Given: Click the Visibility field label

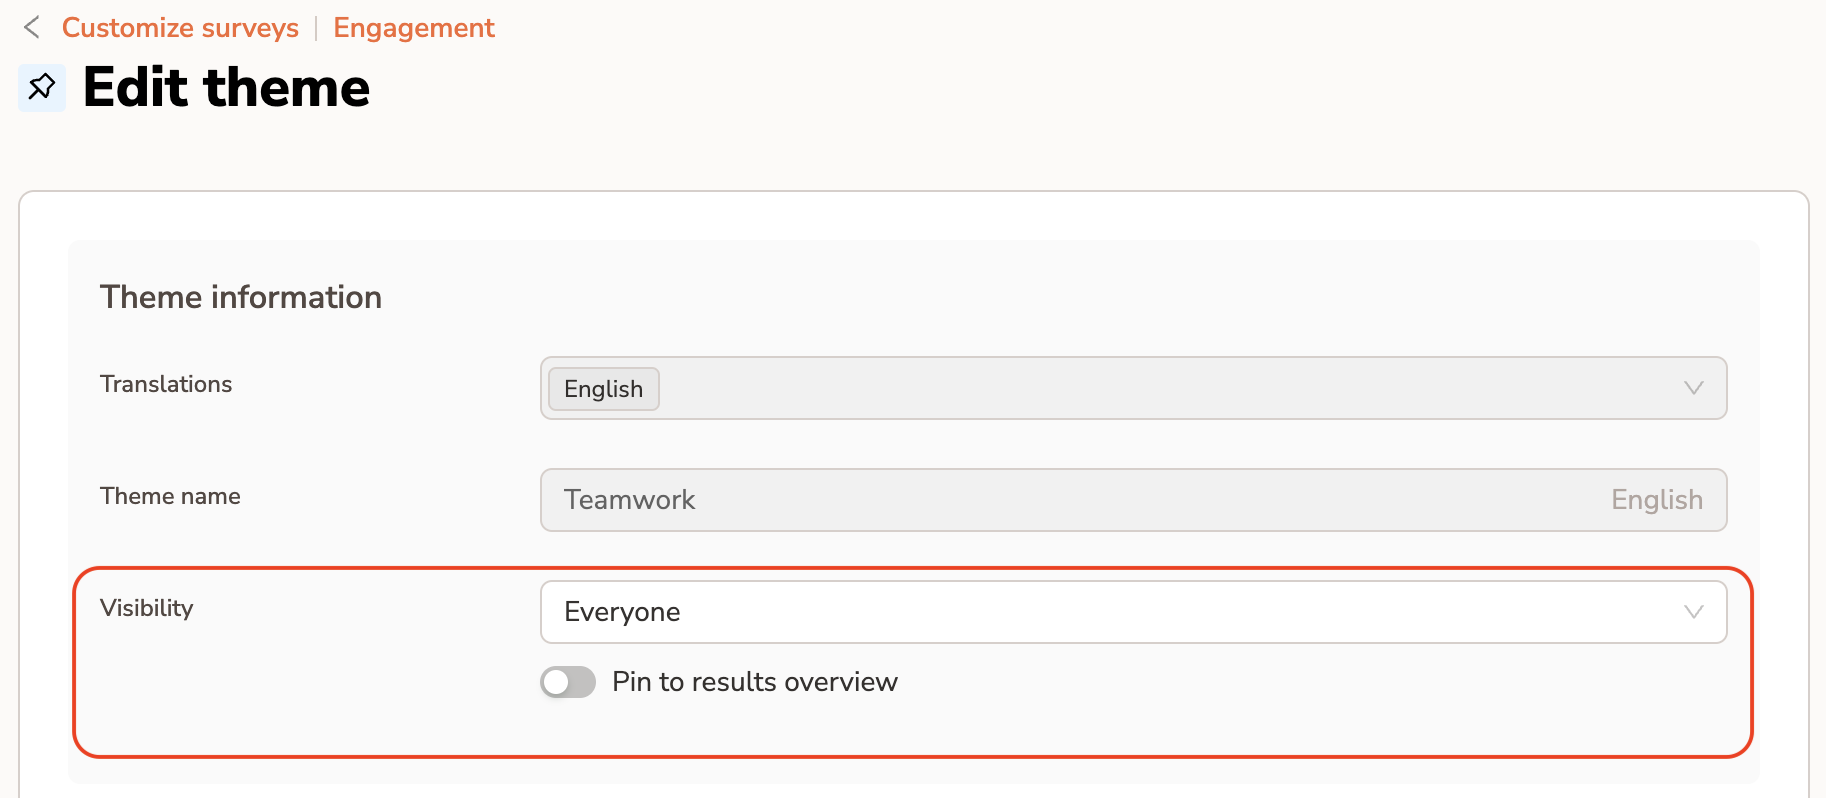Looking at the screenshot, I should [x=147, y=608].
